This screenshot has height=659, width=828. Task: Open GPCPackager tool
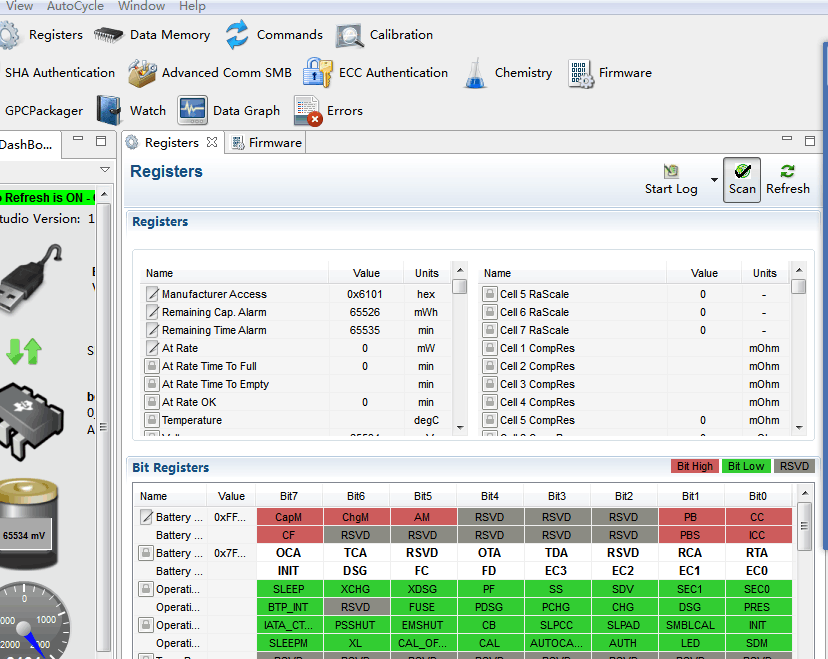[44, 111]
